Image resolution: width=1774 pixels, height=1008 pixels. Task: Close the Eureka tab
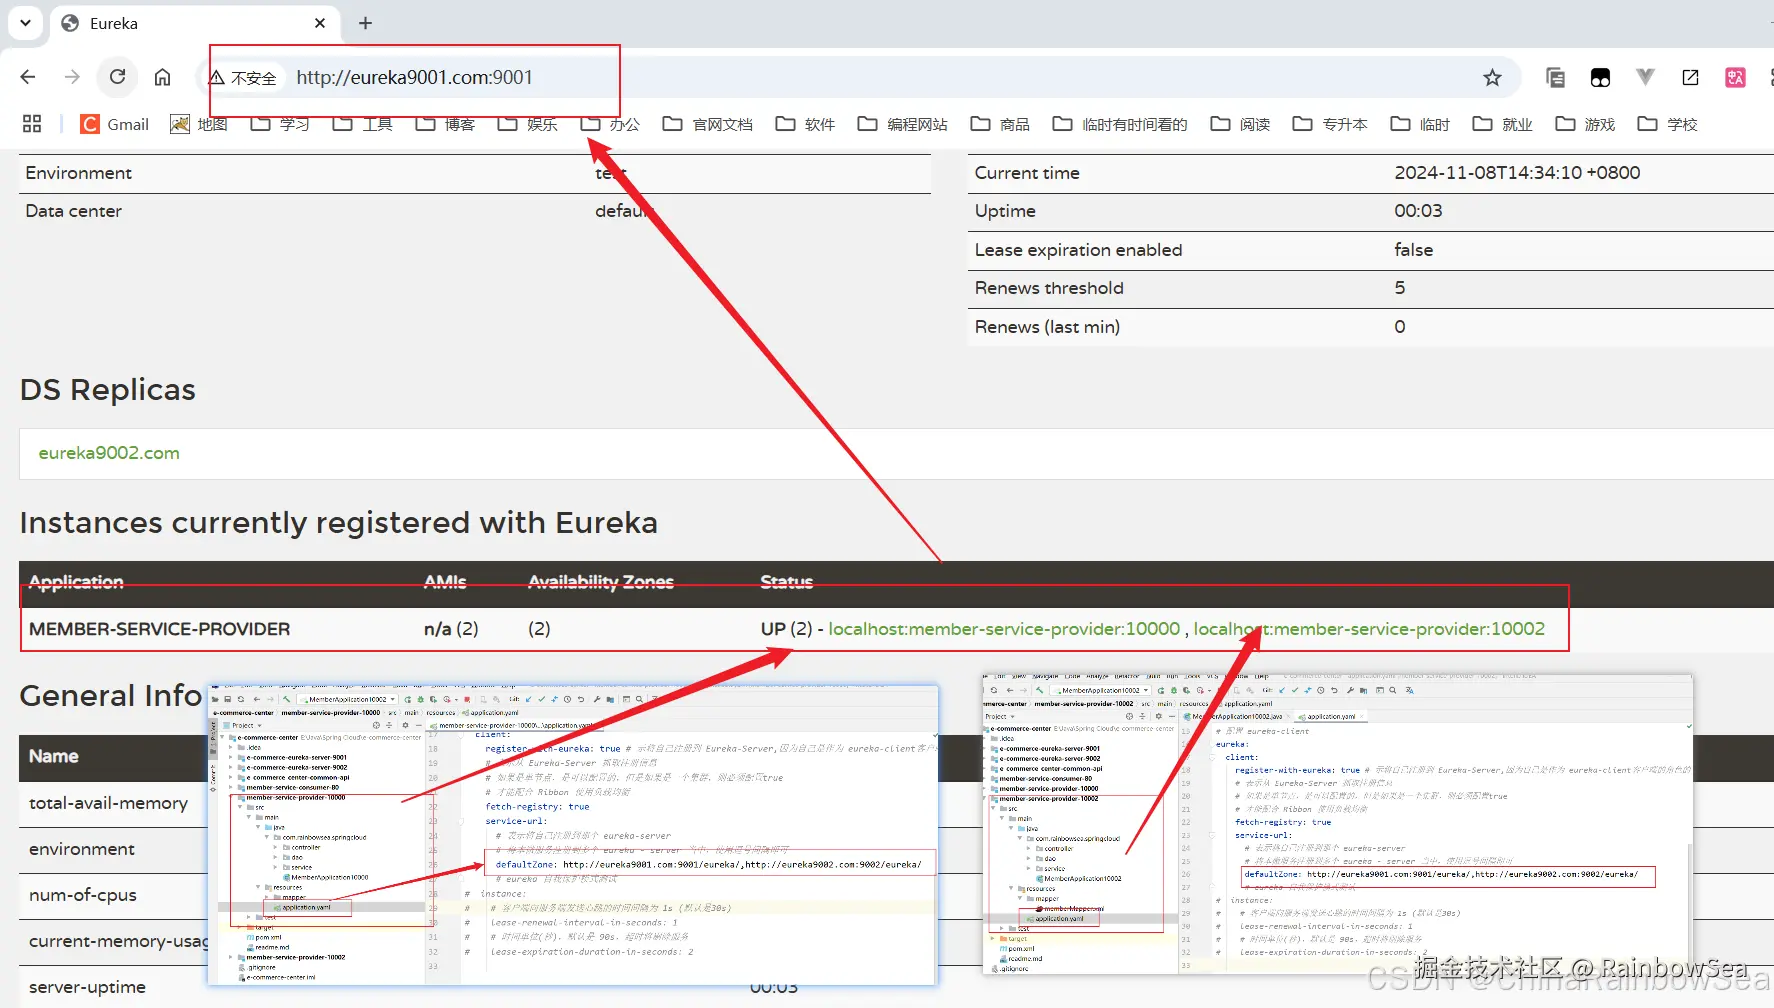point(320,23)
